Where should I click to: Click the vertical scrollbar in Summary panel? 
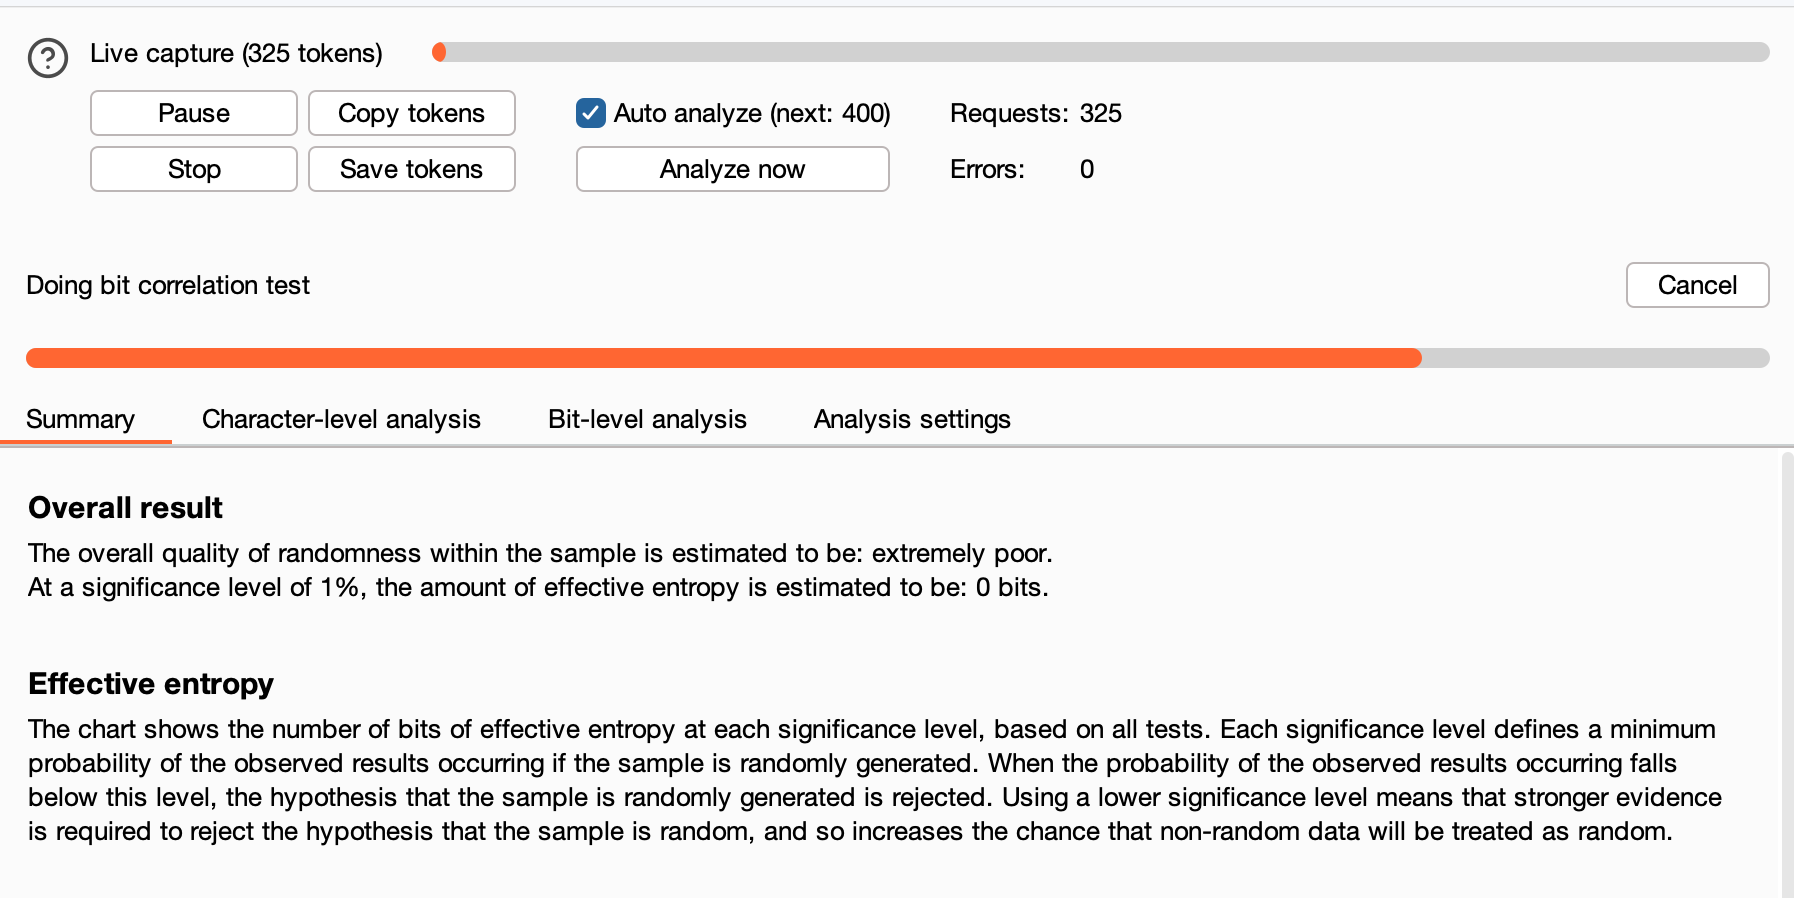pos(1787,670)
